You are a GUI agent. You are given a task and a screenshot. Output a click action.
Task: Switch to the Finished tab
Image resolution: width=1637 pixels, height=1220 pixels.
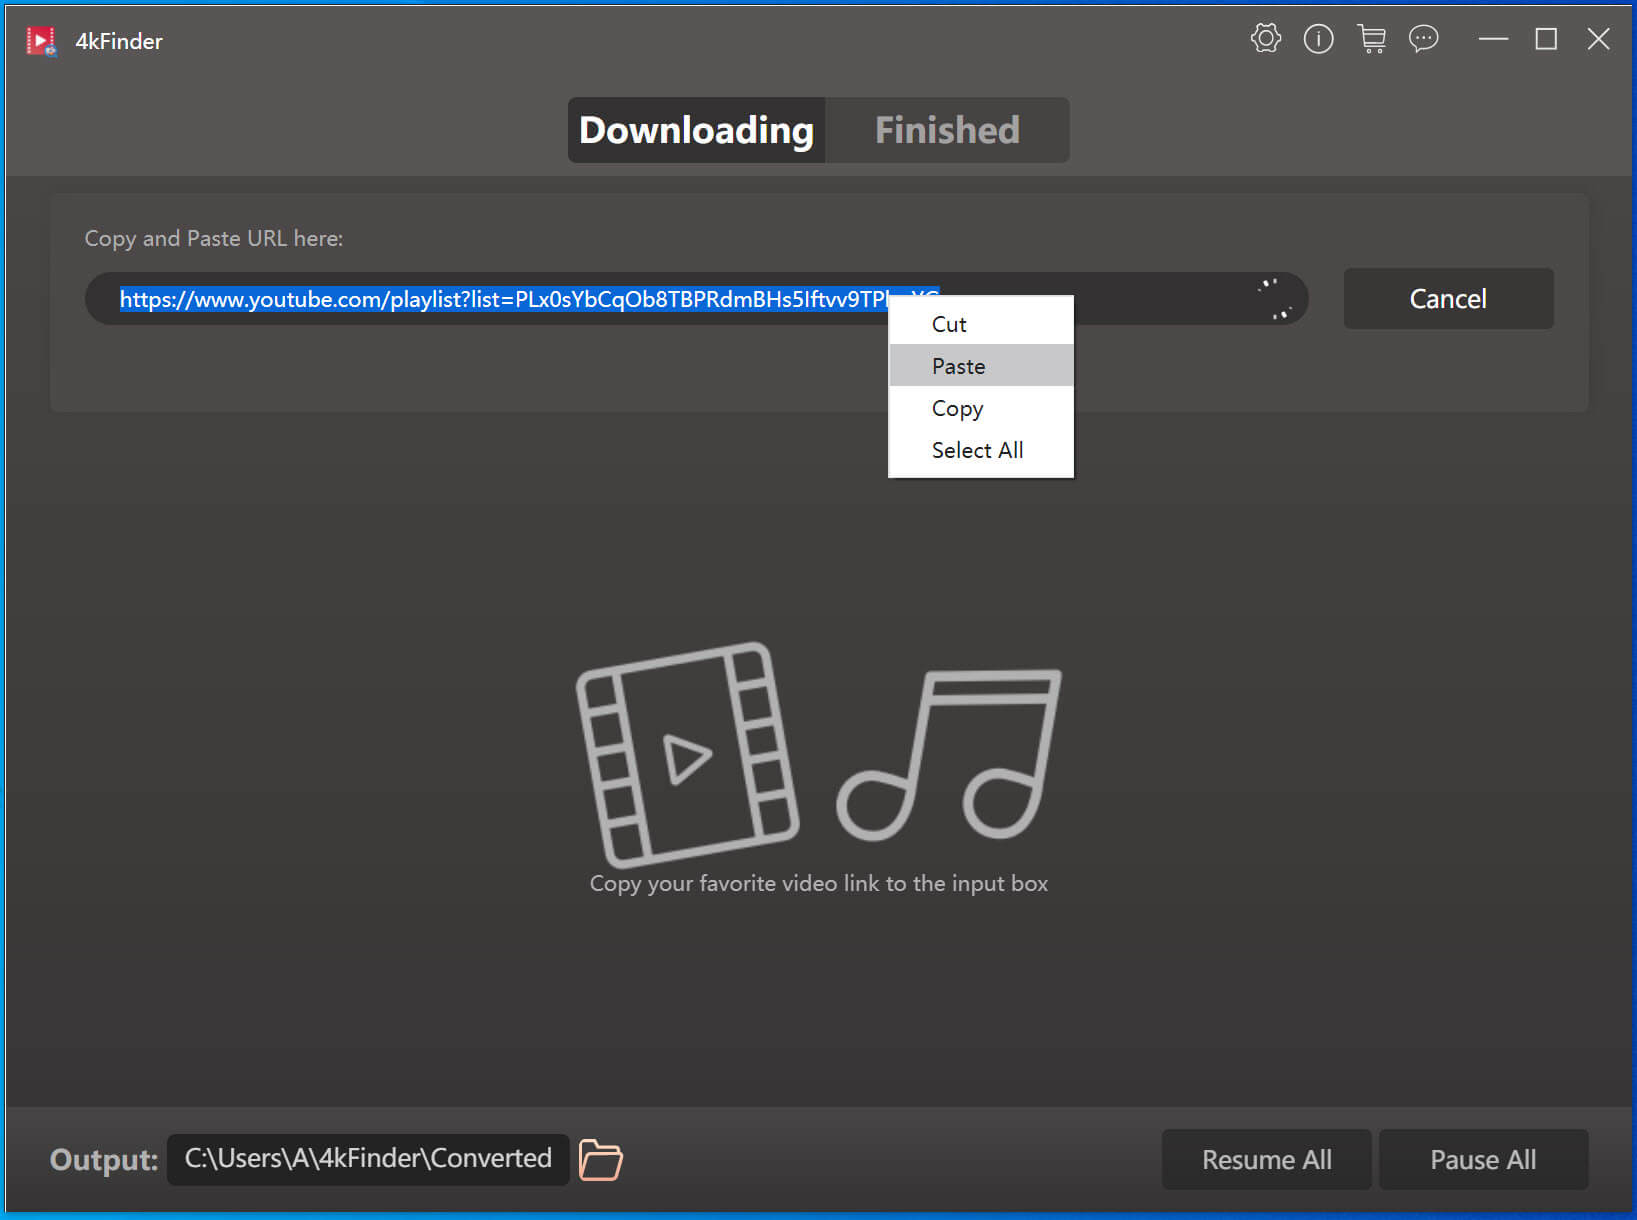point(946,130)
